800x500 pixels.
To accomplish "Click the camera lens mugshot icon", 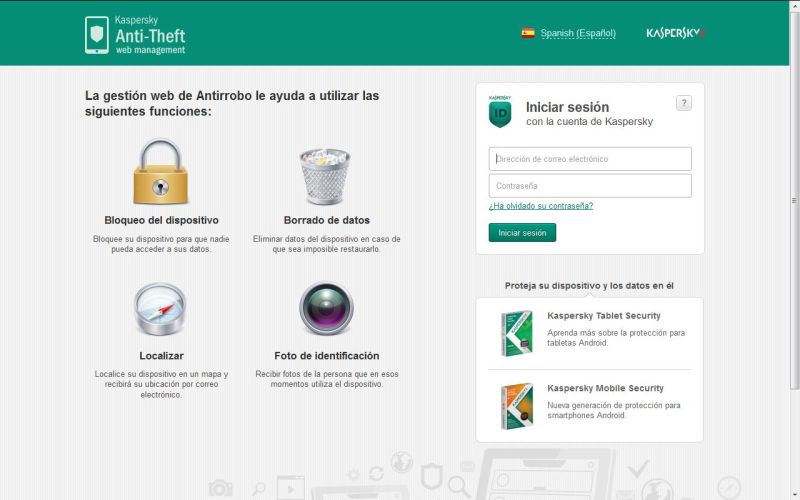I will pos(327,308).
